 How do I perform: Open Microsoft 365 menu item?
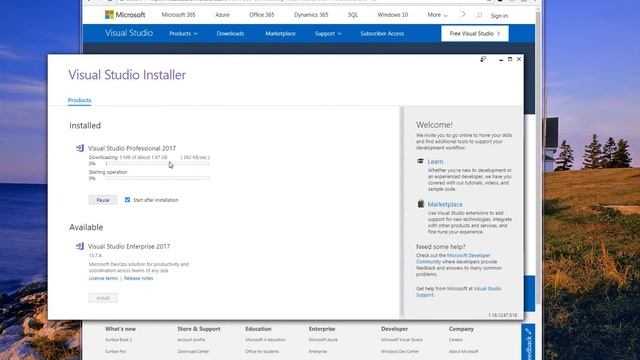[178, 15]
